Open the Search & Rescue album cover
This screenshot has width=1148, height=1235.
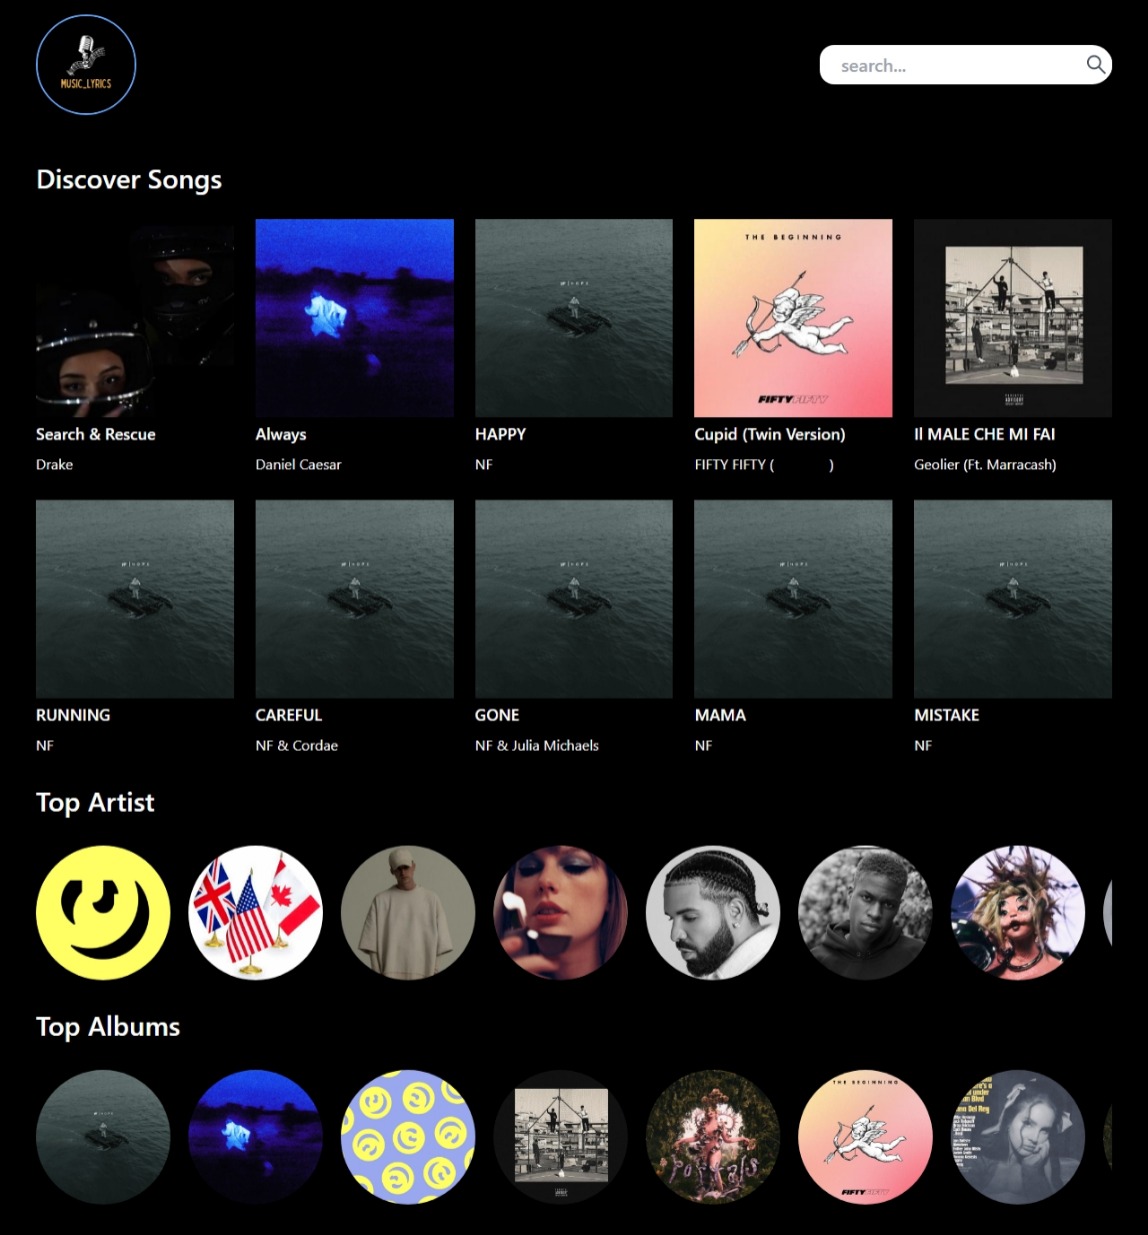[x=135, y=318]
